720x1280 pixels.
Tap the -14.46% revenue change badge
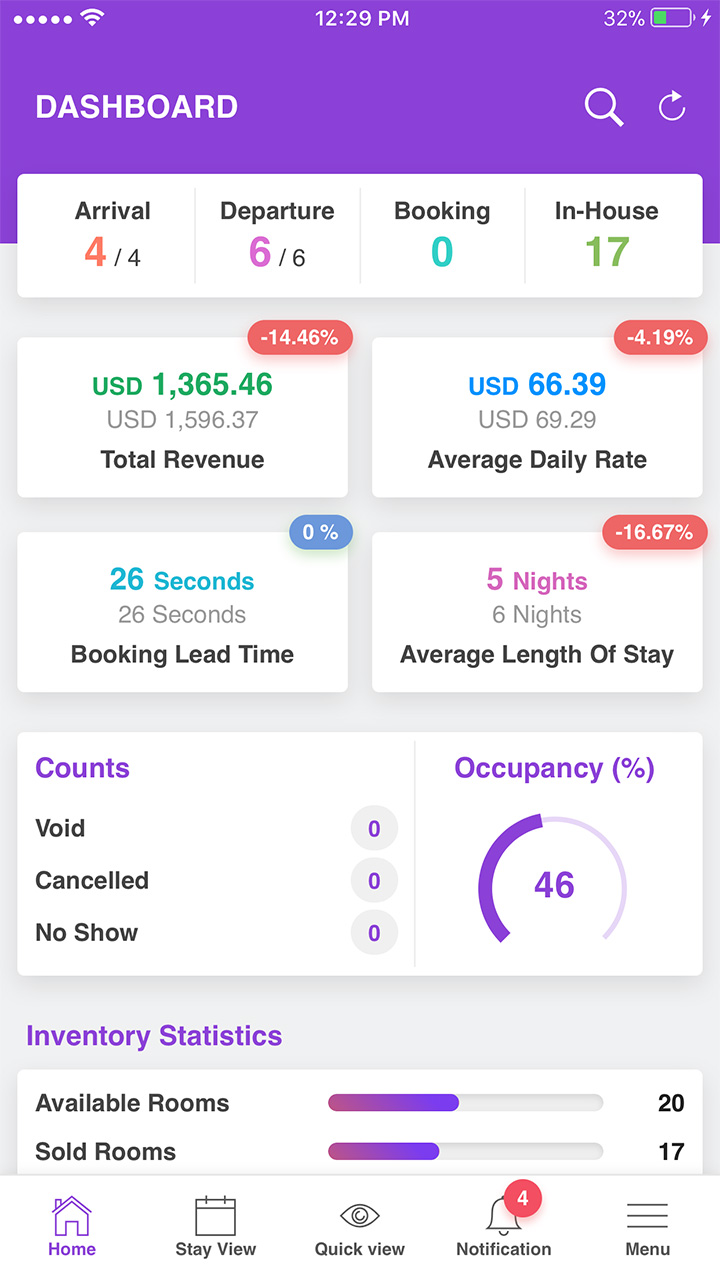click(300, 338)
